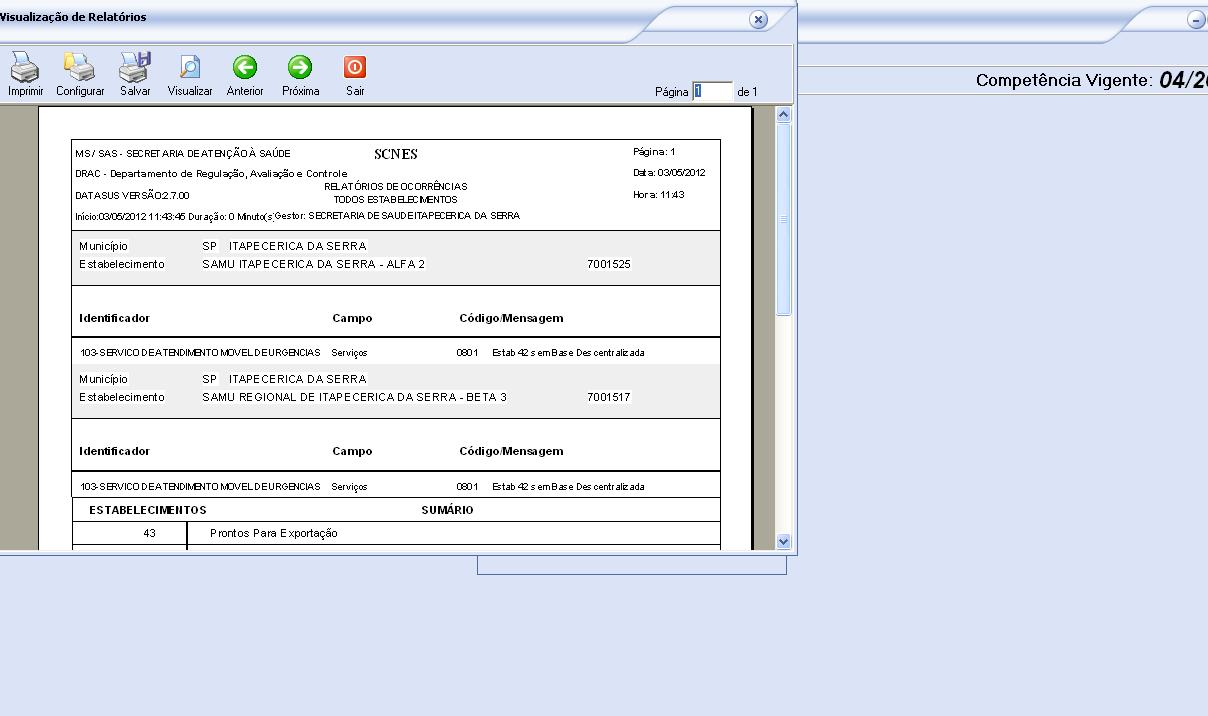Click the Competência Vigente label
The height and width of the screenshot is (716, 1208).
pyautogui.click(x=1064, y=80)
